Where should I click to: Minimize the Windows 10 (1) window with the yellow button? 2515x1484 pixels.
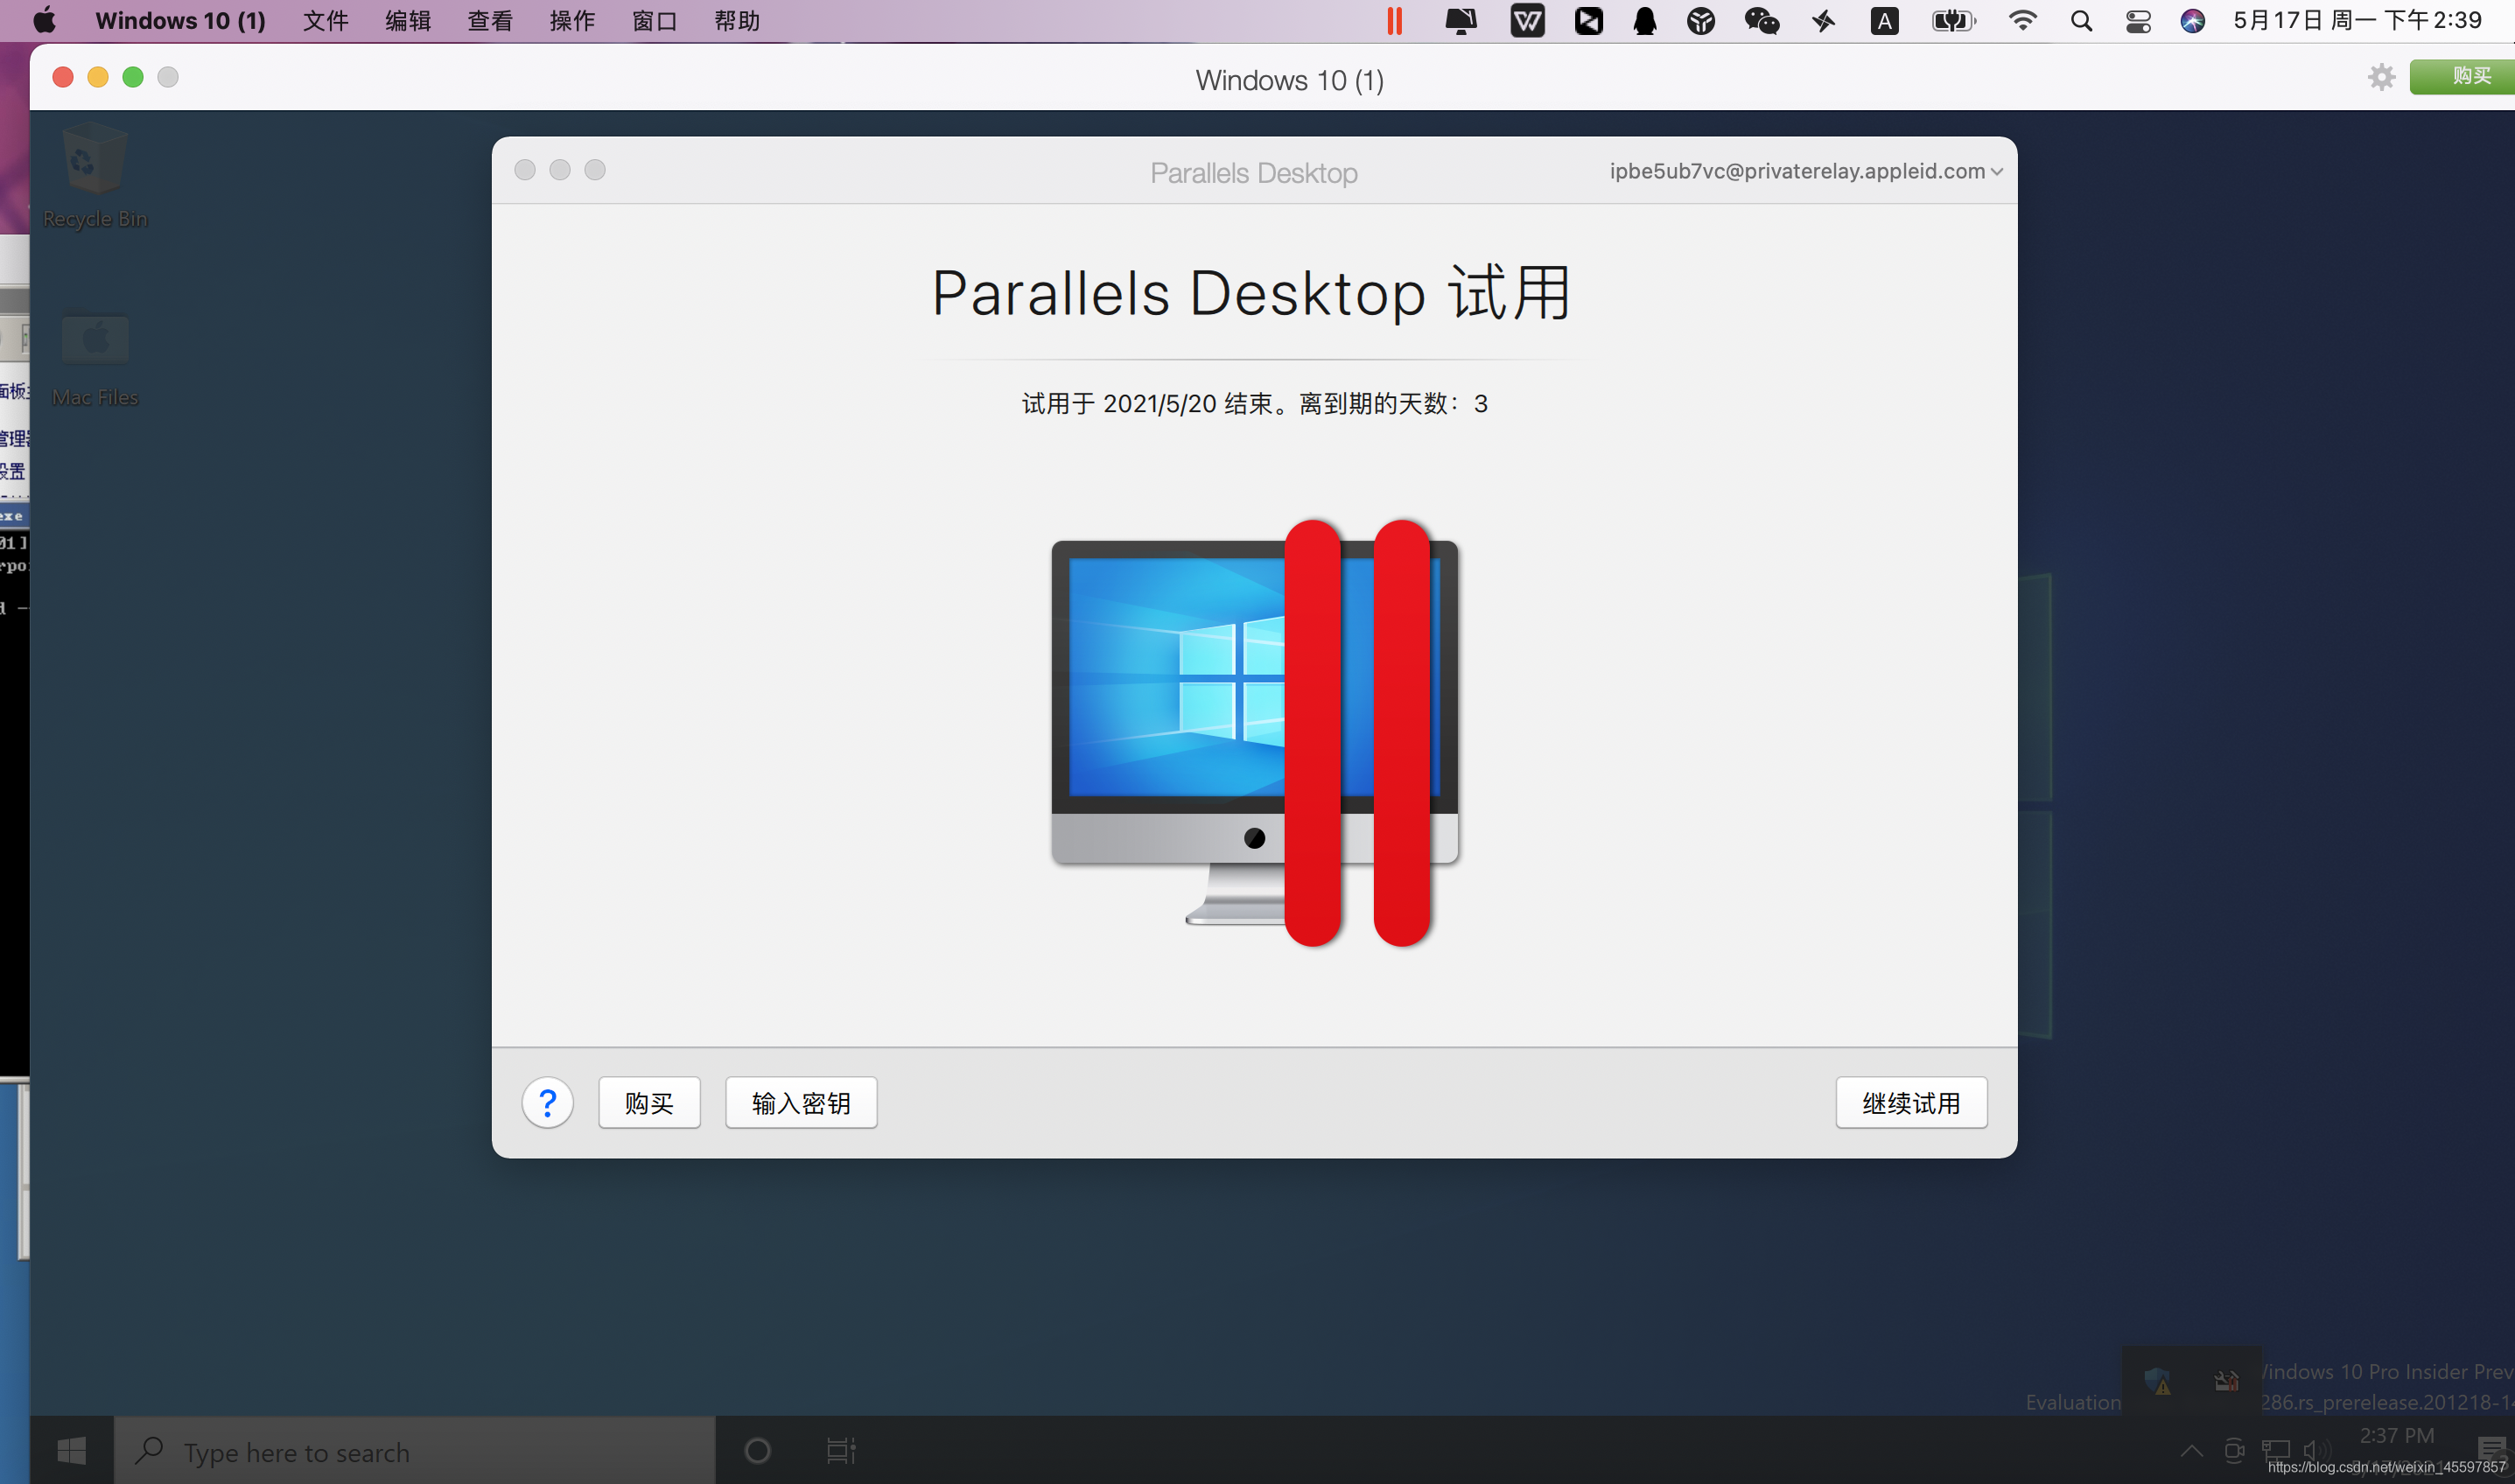tap(98, 77)
